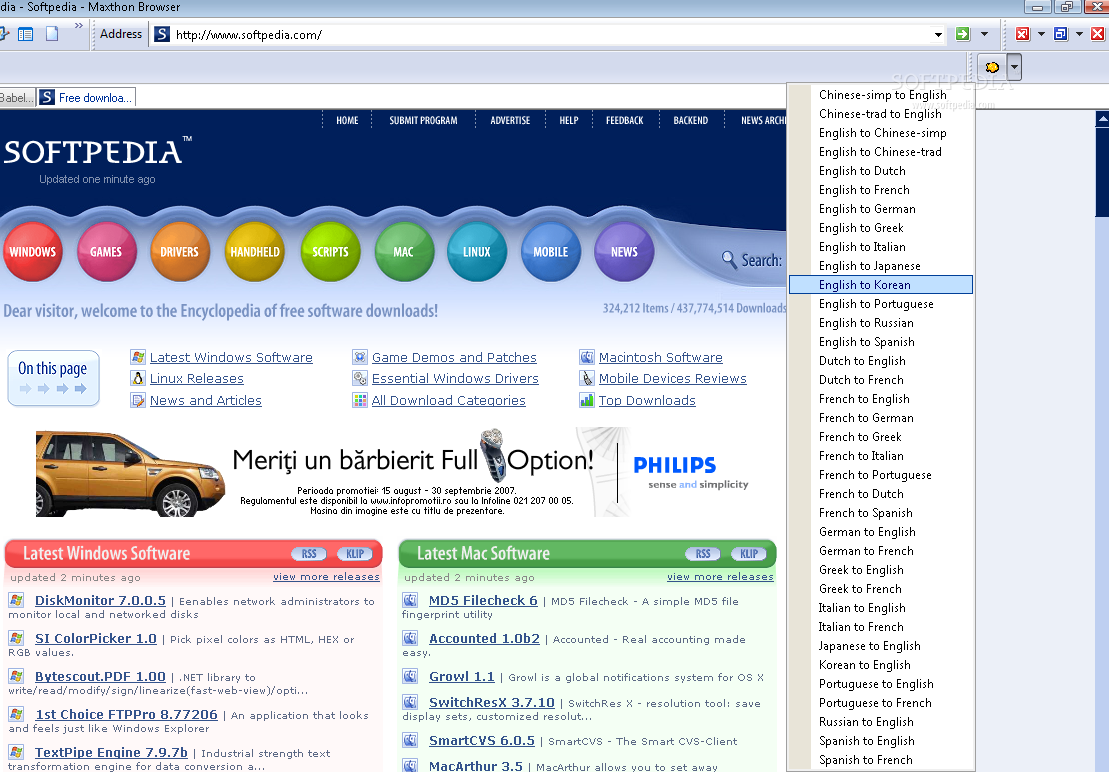Expand the toolbar overflow chevron
The image size is (1109, 772).
(x=79, y=26)
